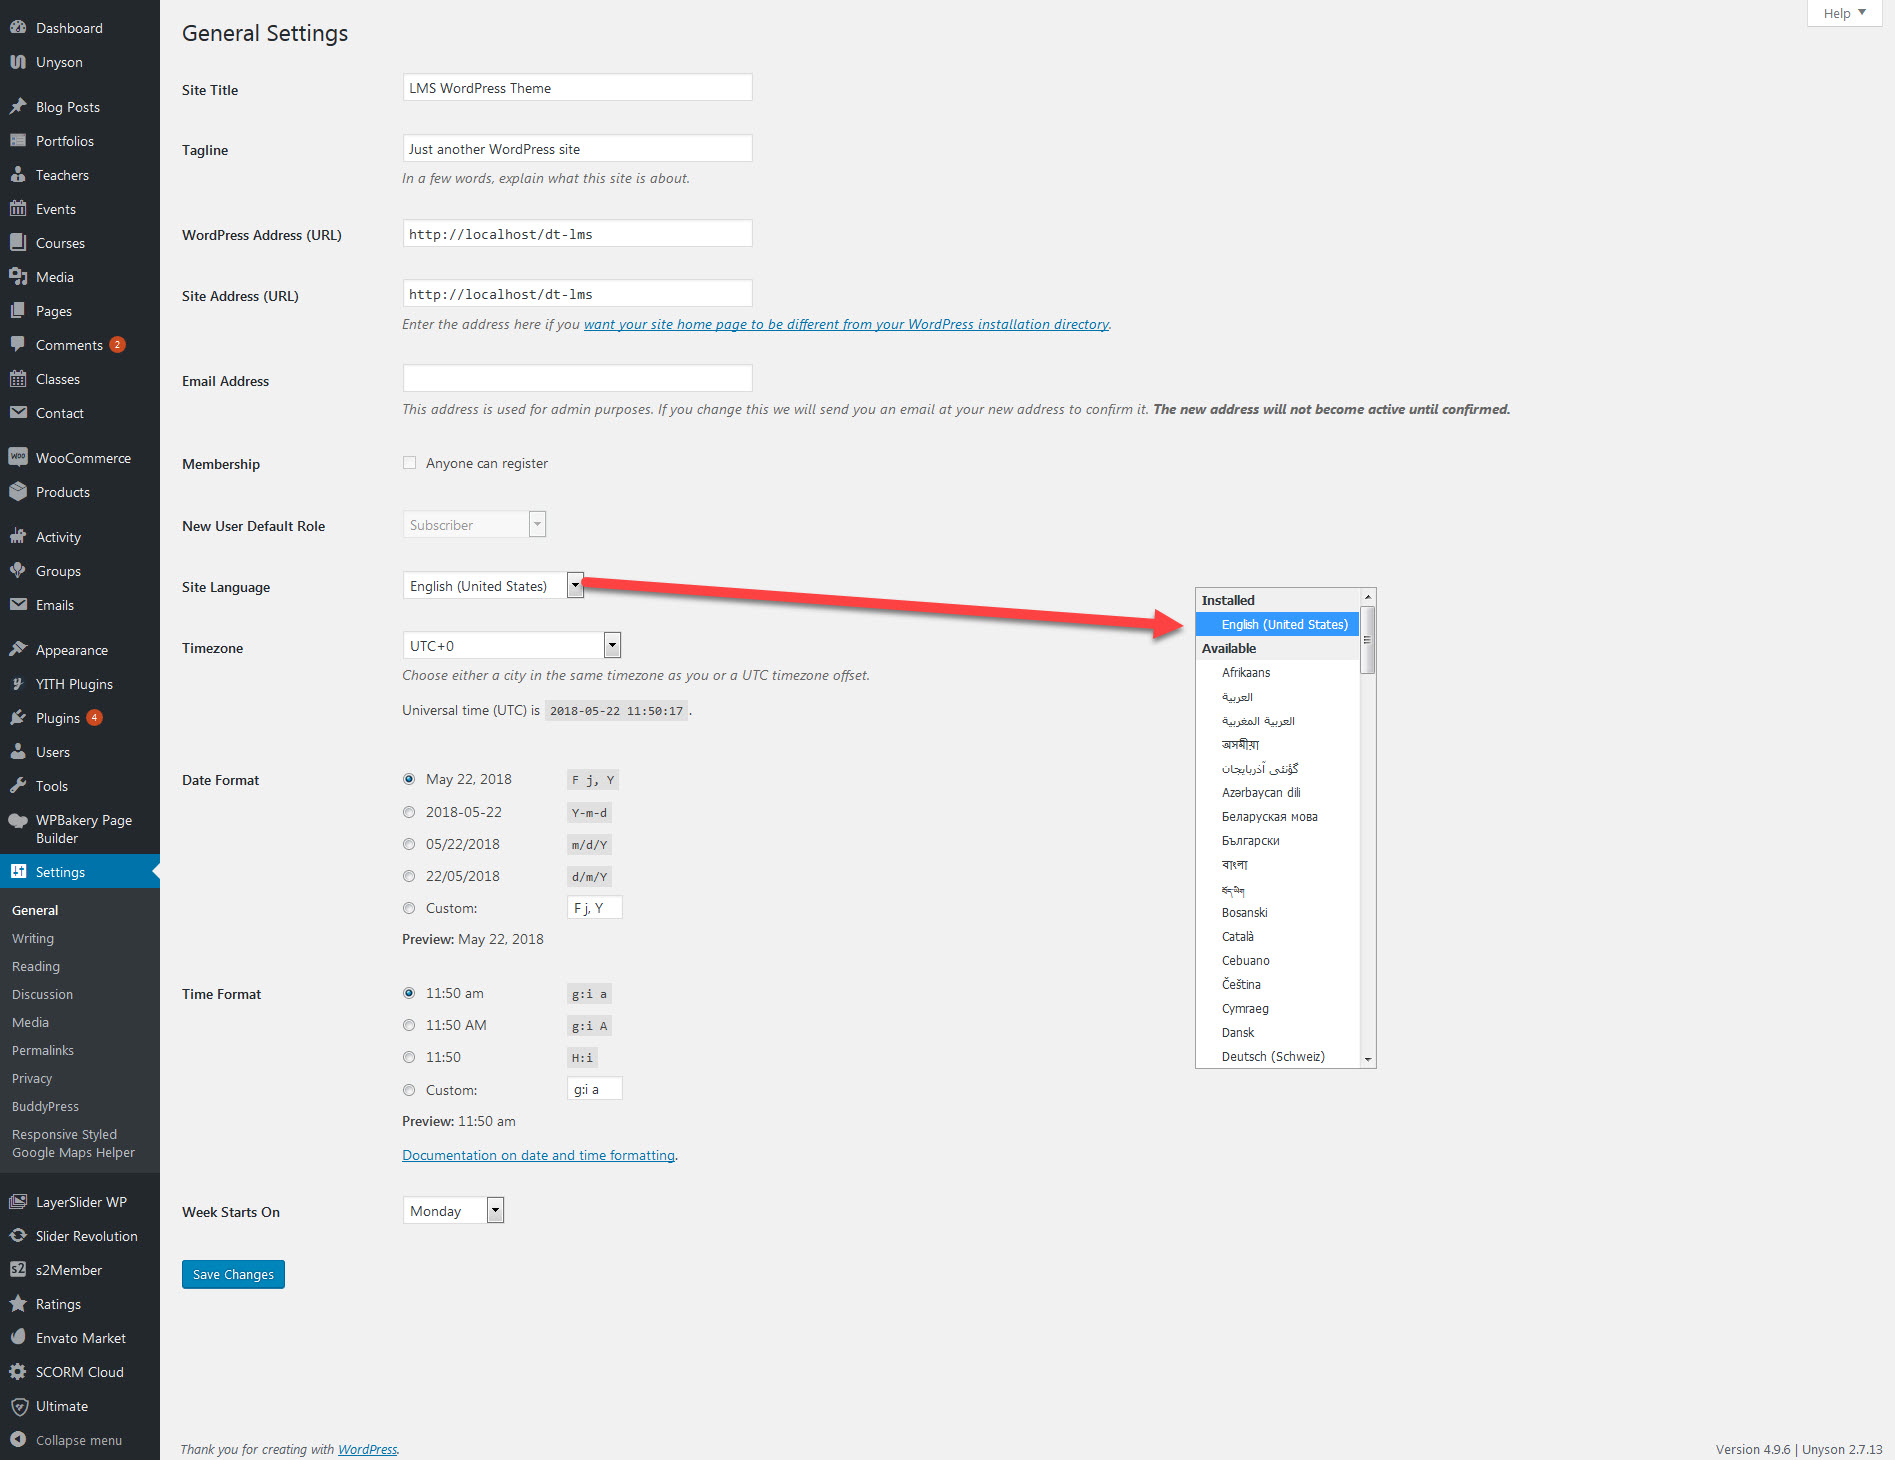Open Slider Revolution icon in sidebar
The image size is (1895, 1460).
(x=18, y=1236)
